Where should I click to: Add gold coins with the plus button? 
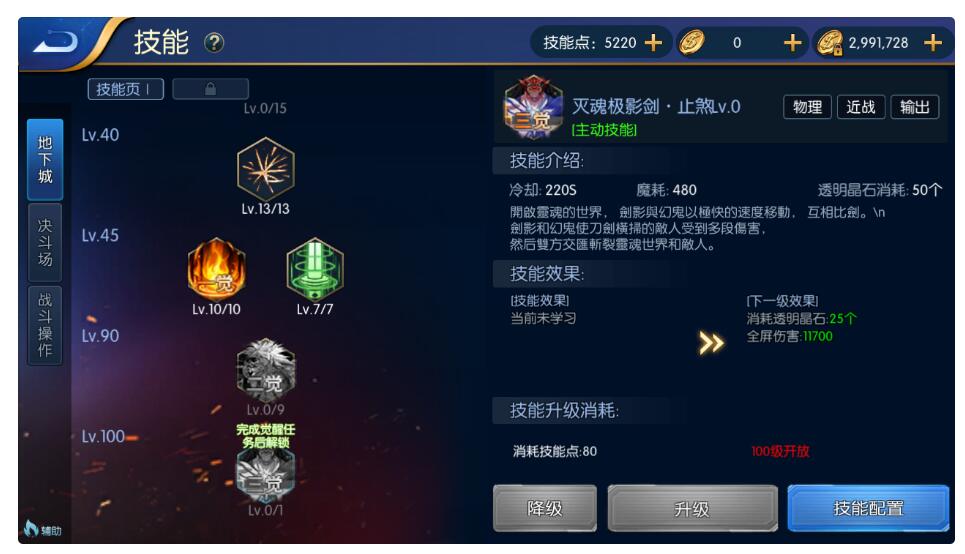pos(793,43)
